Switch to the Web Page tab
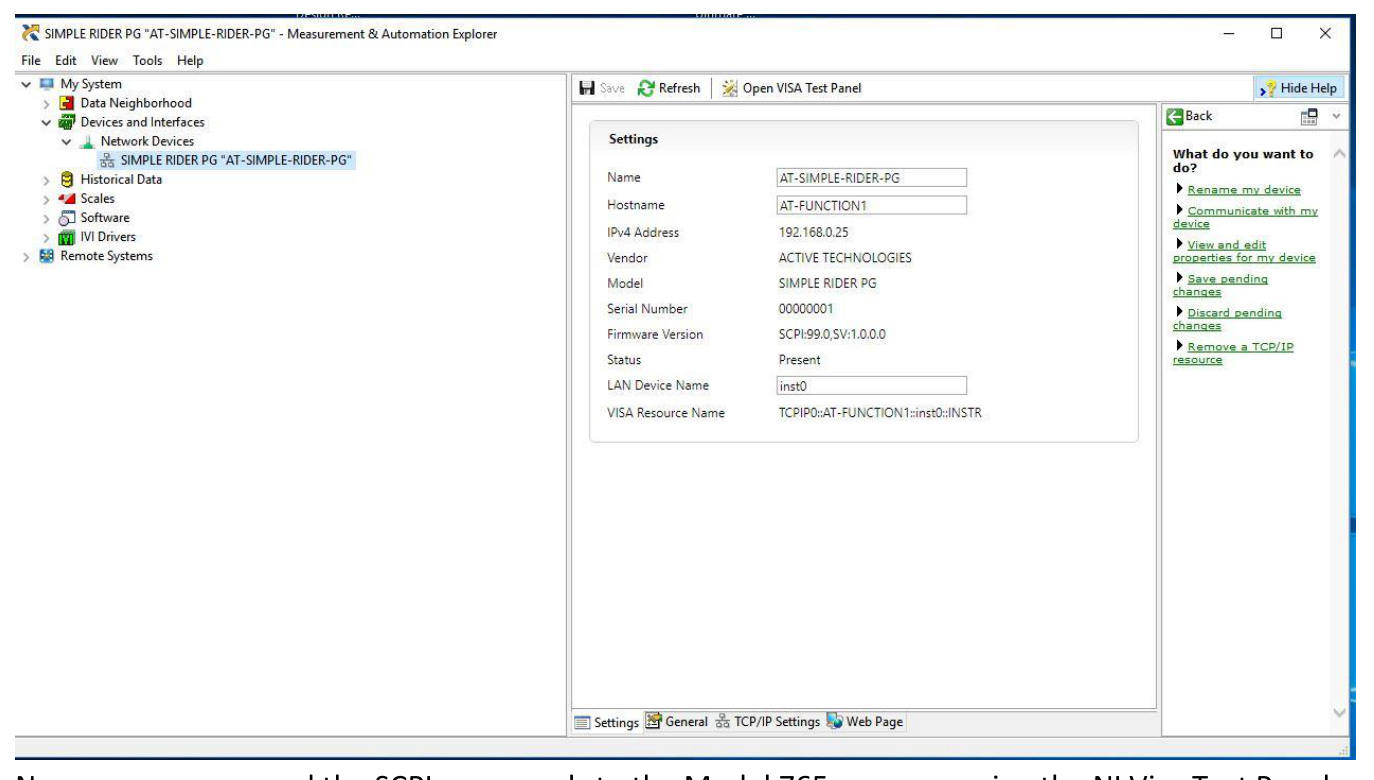Viewport: 1374px width, 780px height. click(x=864, y=721)
